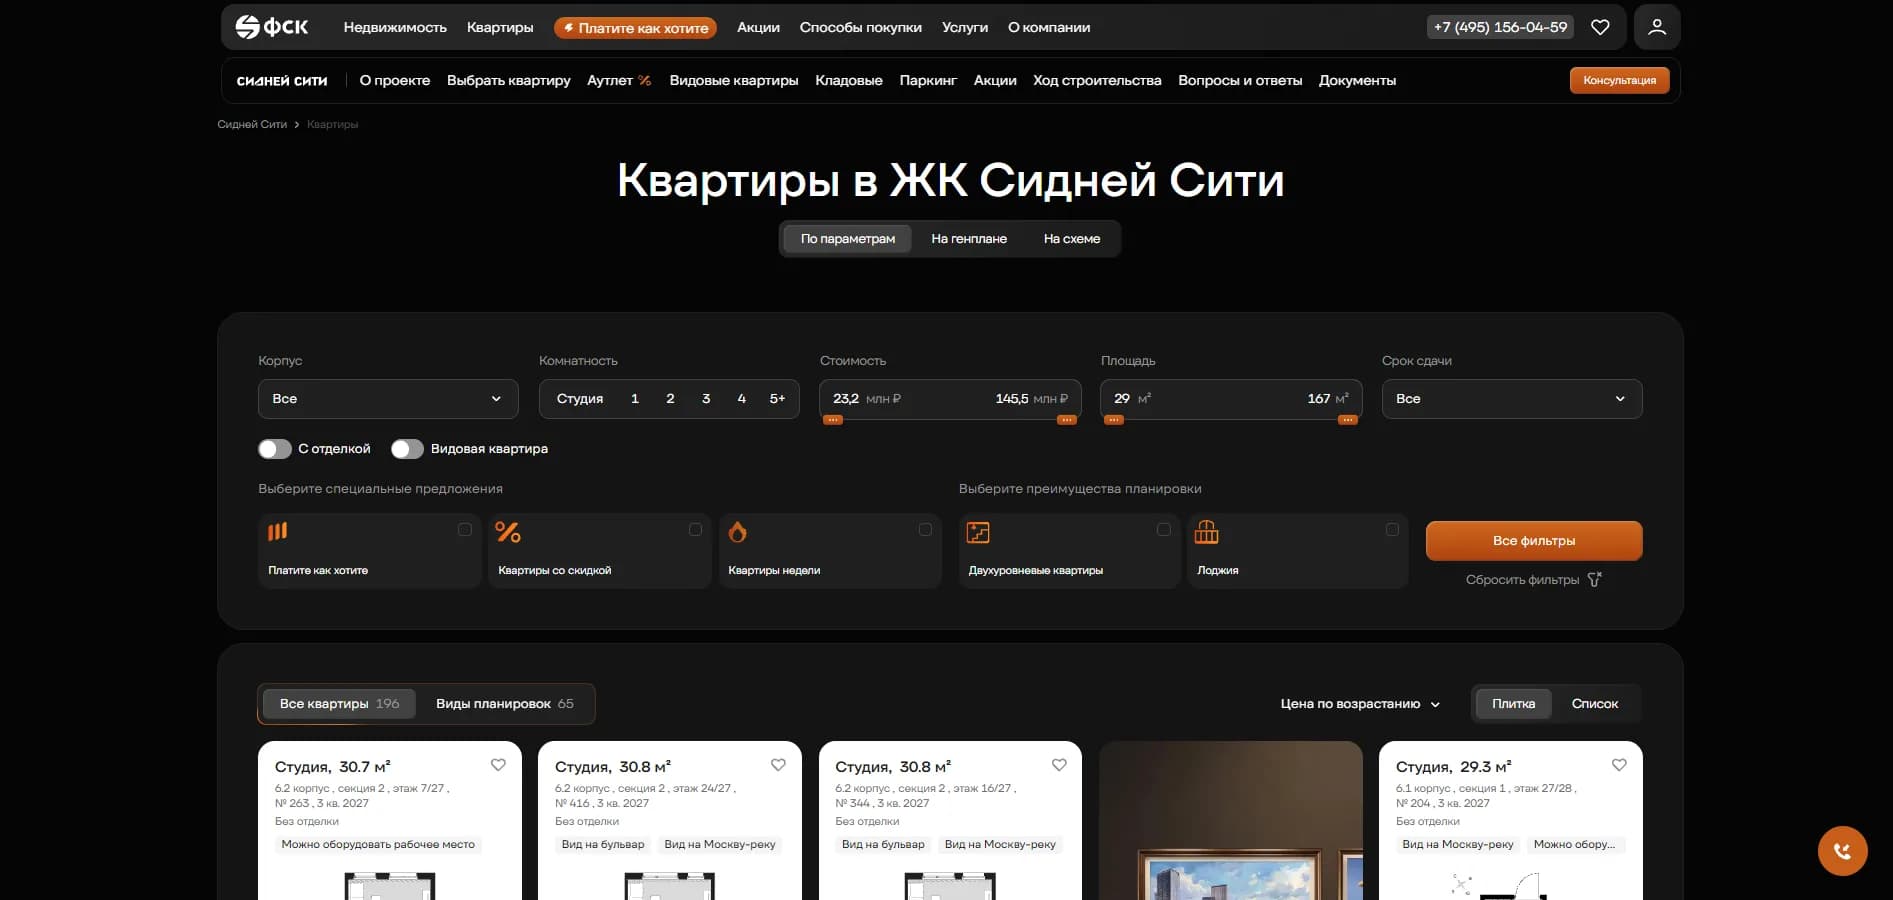The height and width of the screenshot is (900, 1893).
Task: Open the Срок сдачи dropdown
Action: 1512,399
